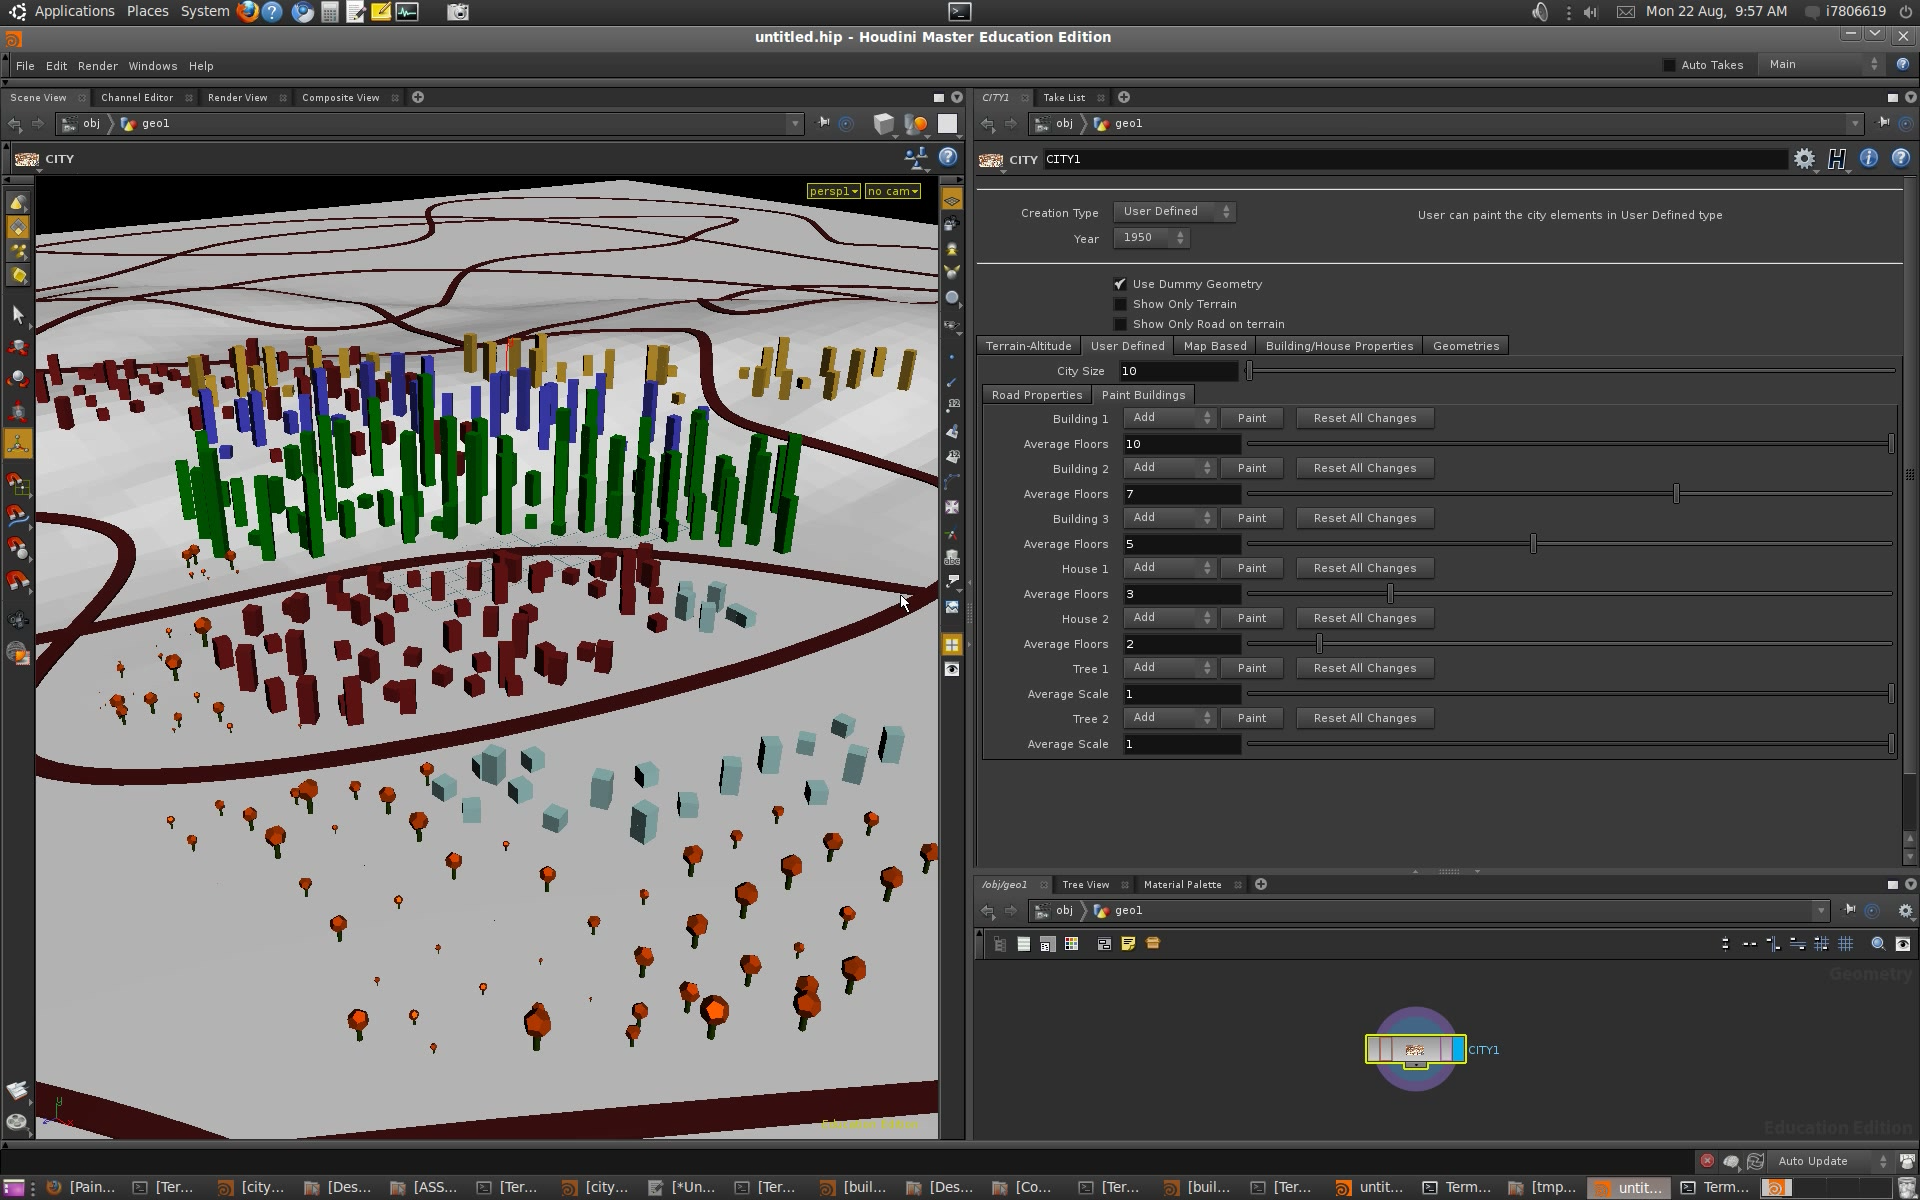The width and height of the screenshot is (1920, 1200).
Task: Click the back arrow in Scene View path
Action: tap(14, 124)
